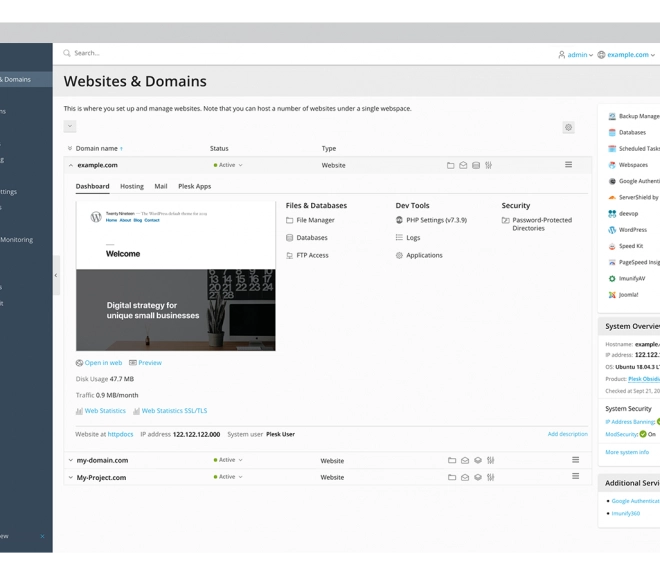Open ImunifyAV from right panel
Screen dimensions: 660x577
pyautogui.click(x=627, y=279)
